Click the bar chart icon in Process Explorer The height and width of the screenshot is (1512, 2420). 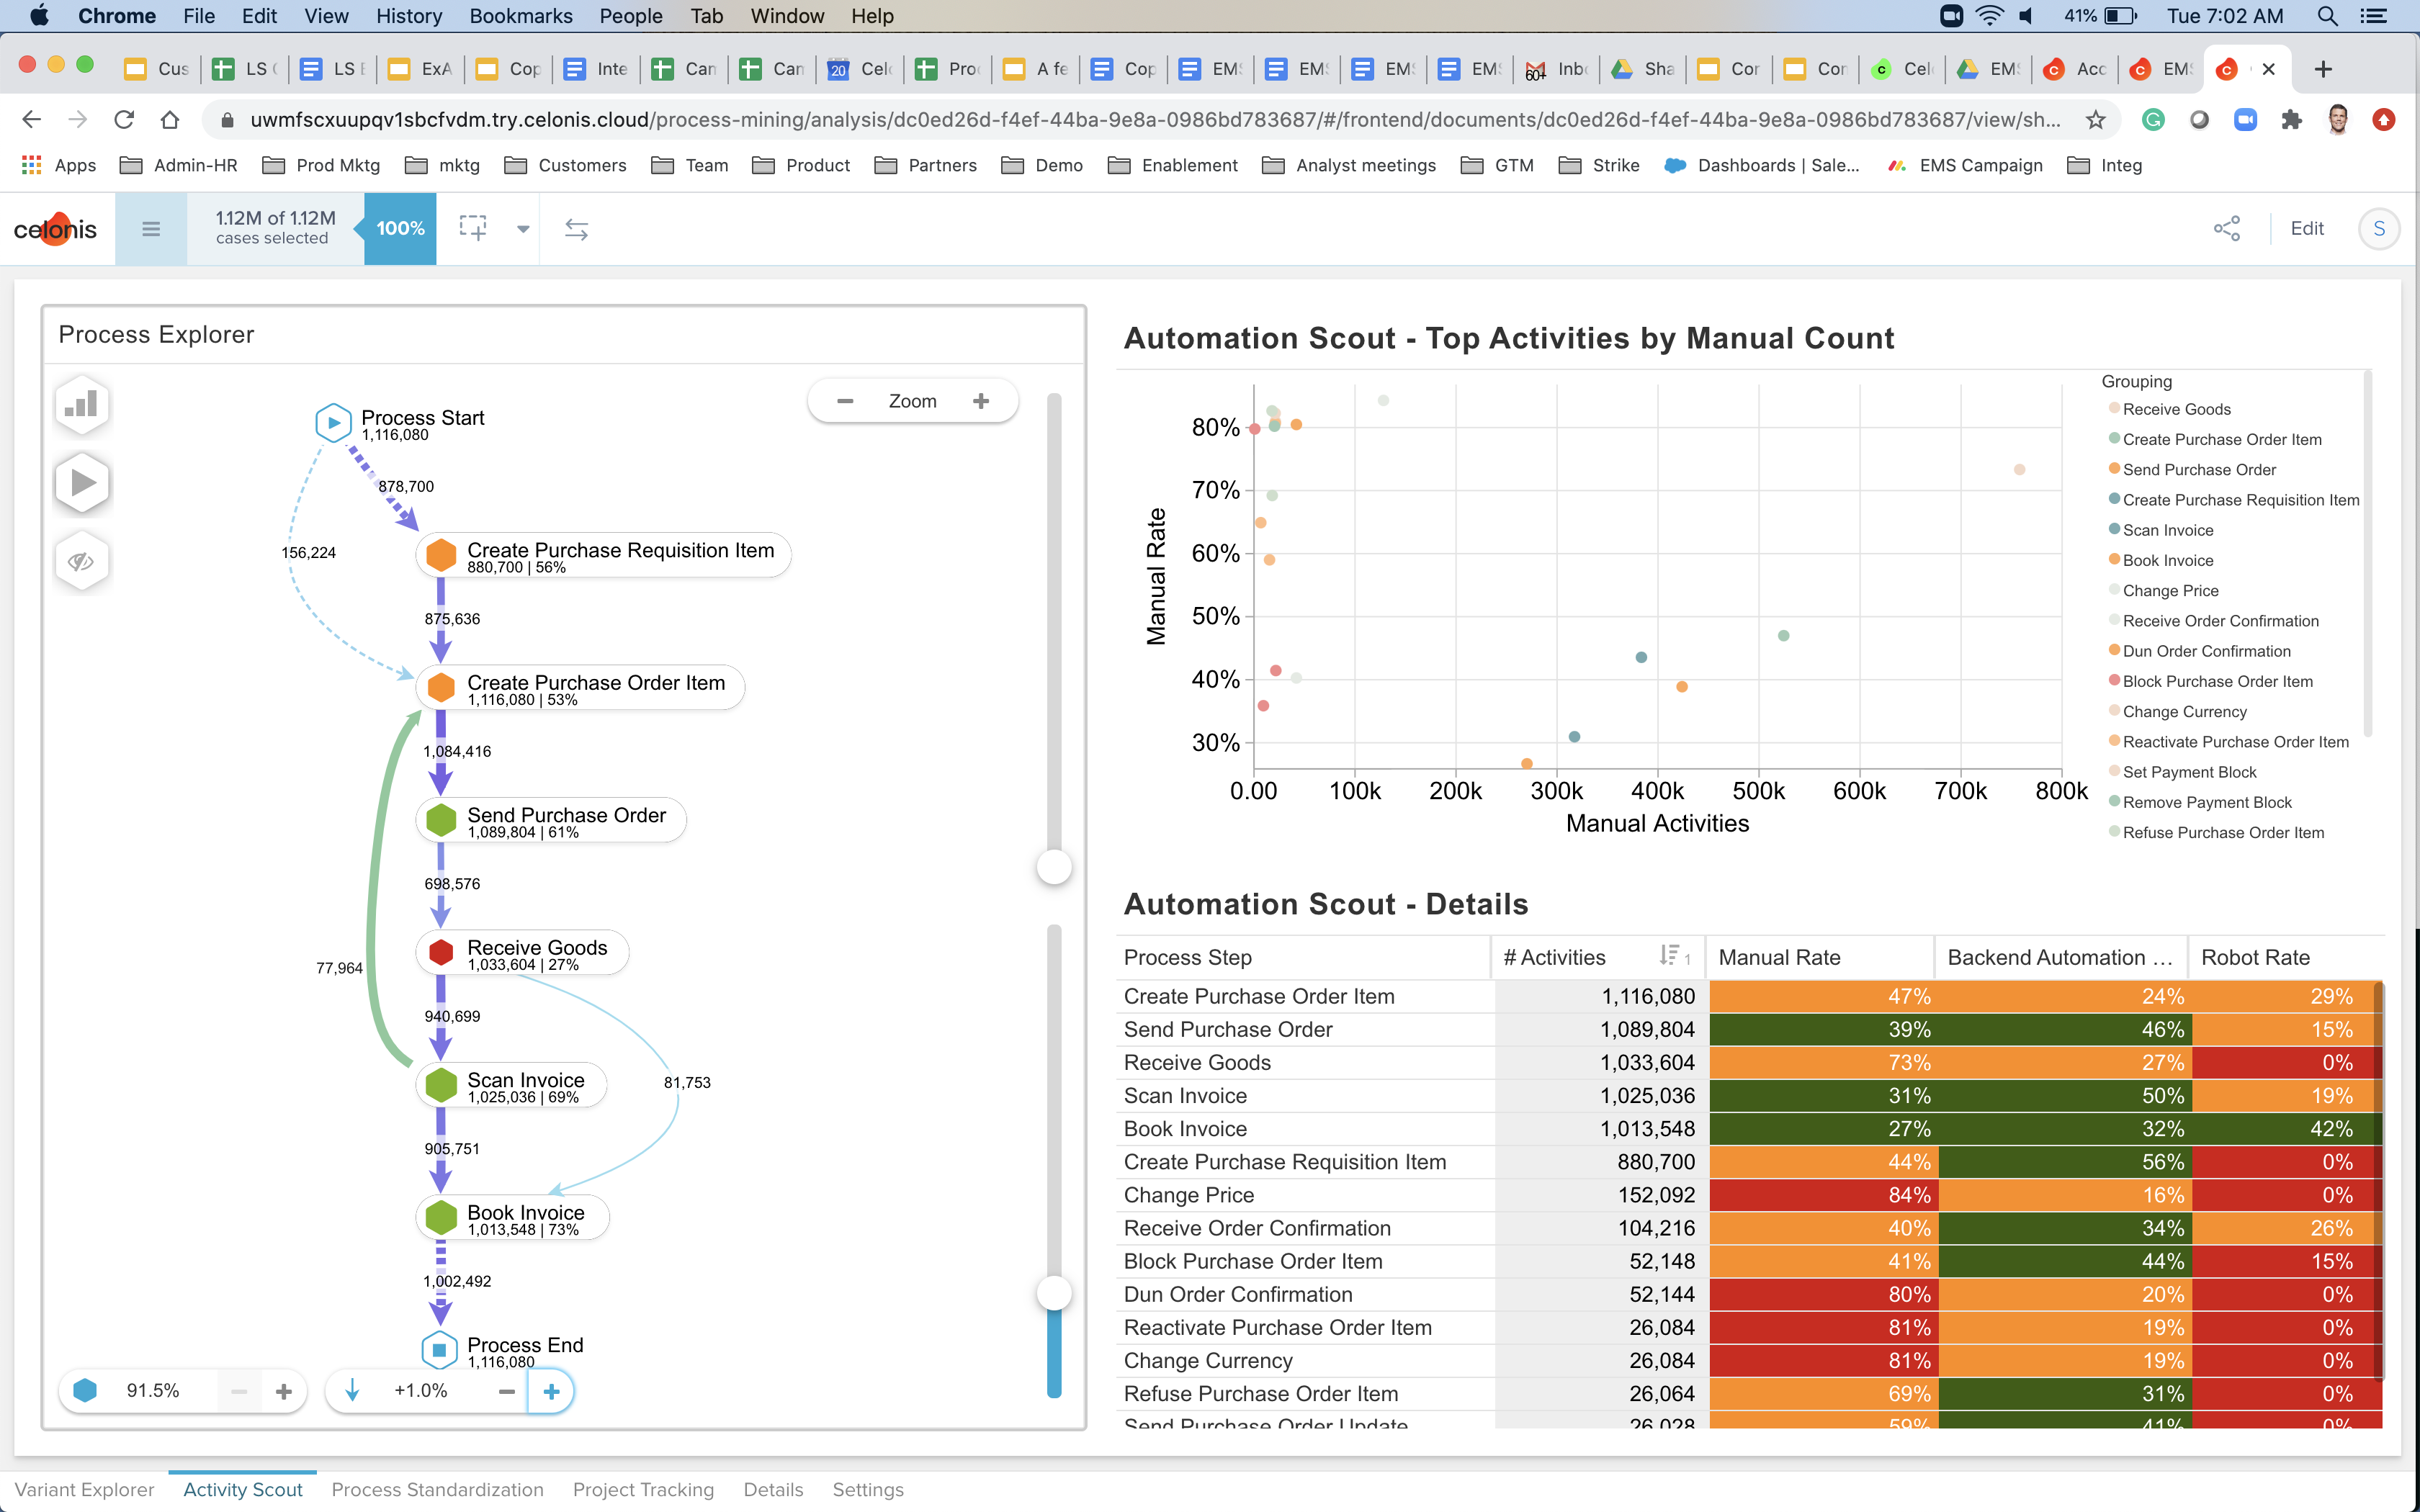(82, 404)
